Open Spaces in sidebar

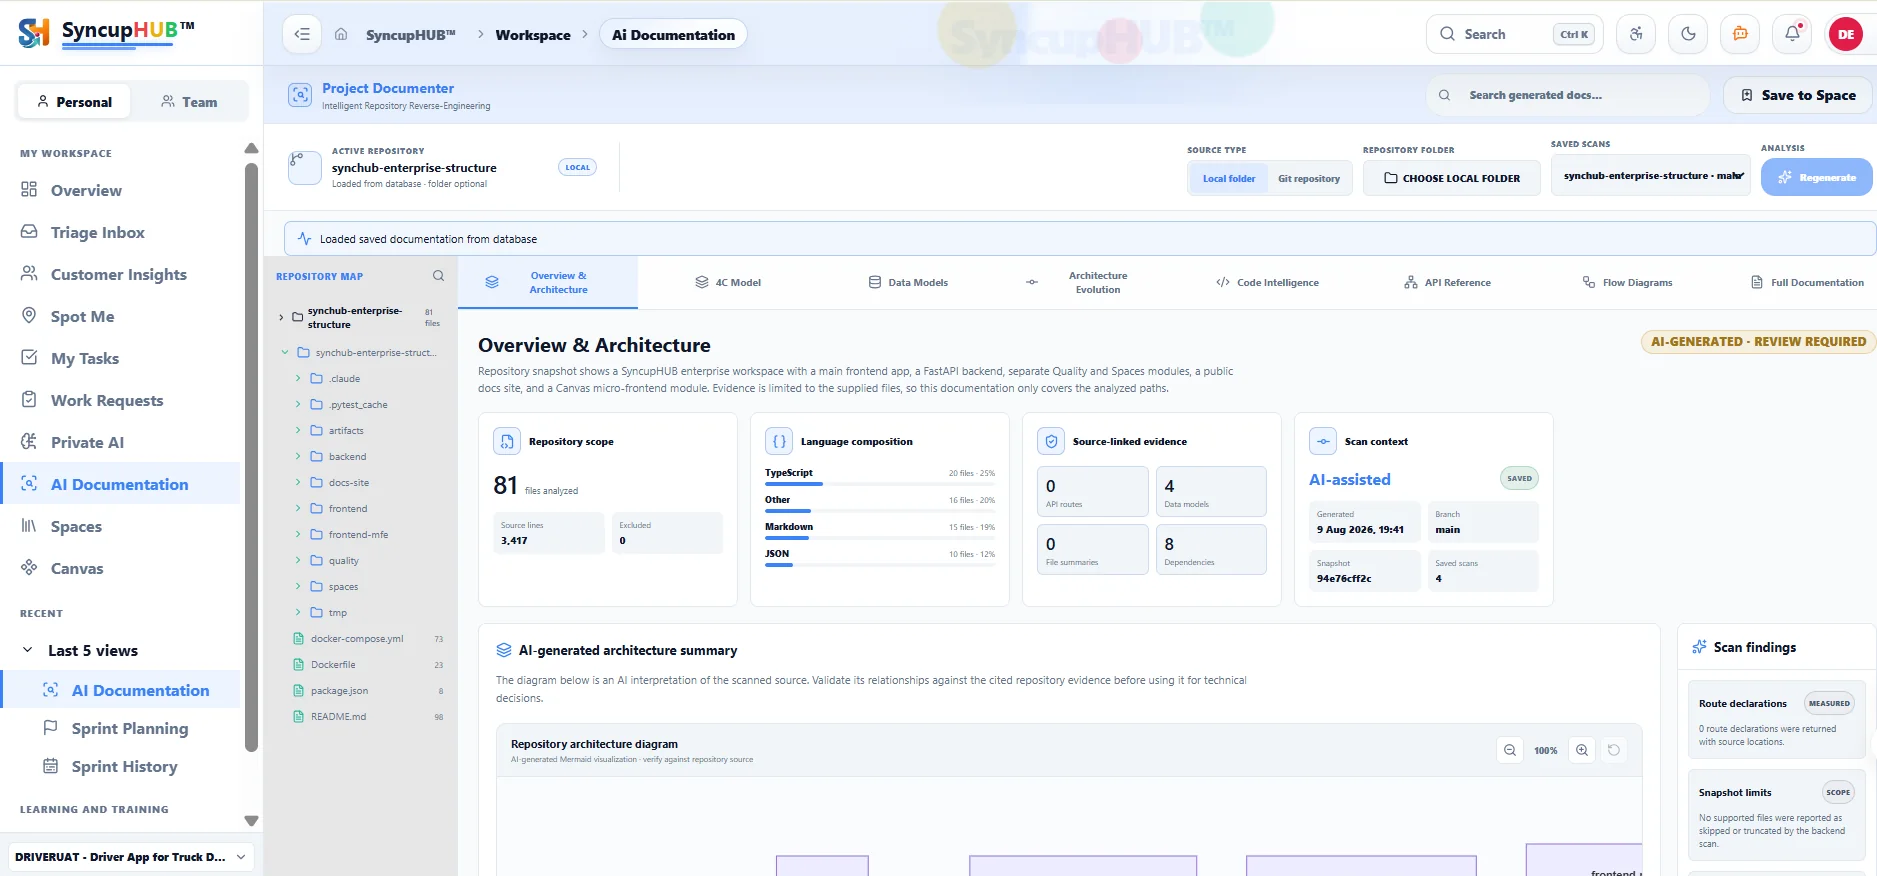tap(120, 526)
